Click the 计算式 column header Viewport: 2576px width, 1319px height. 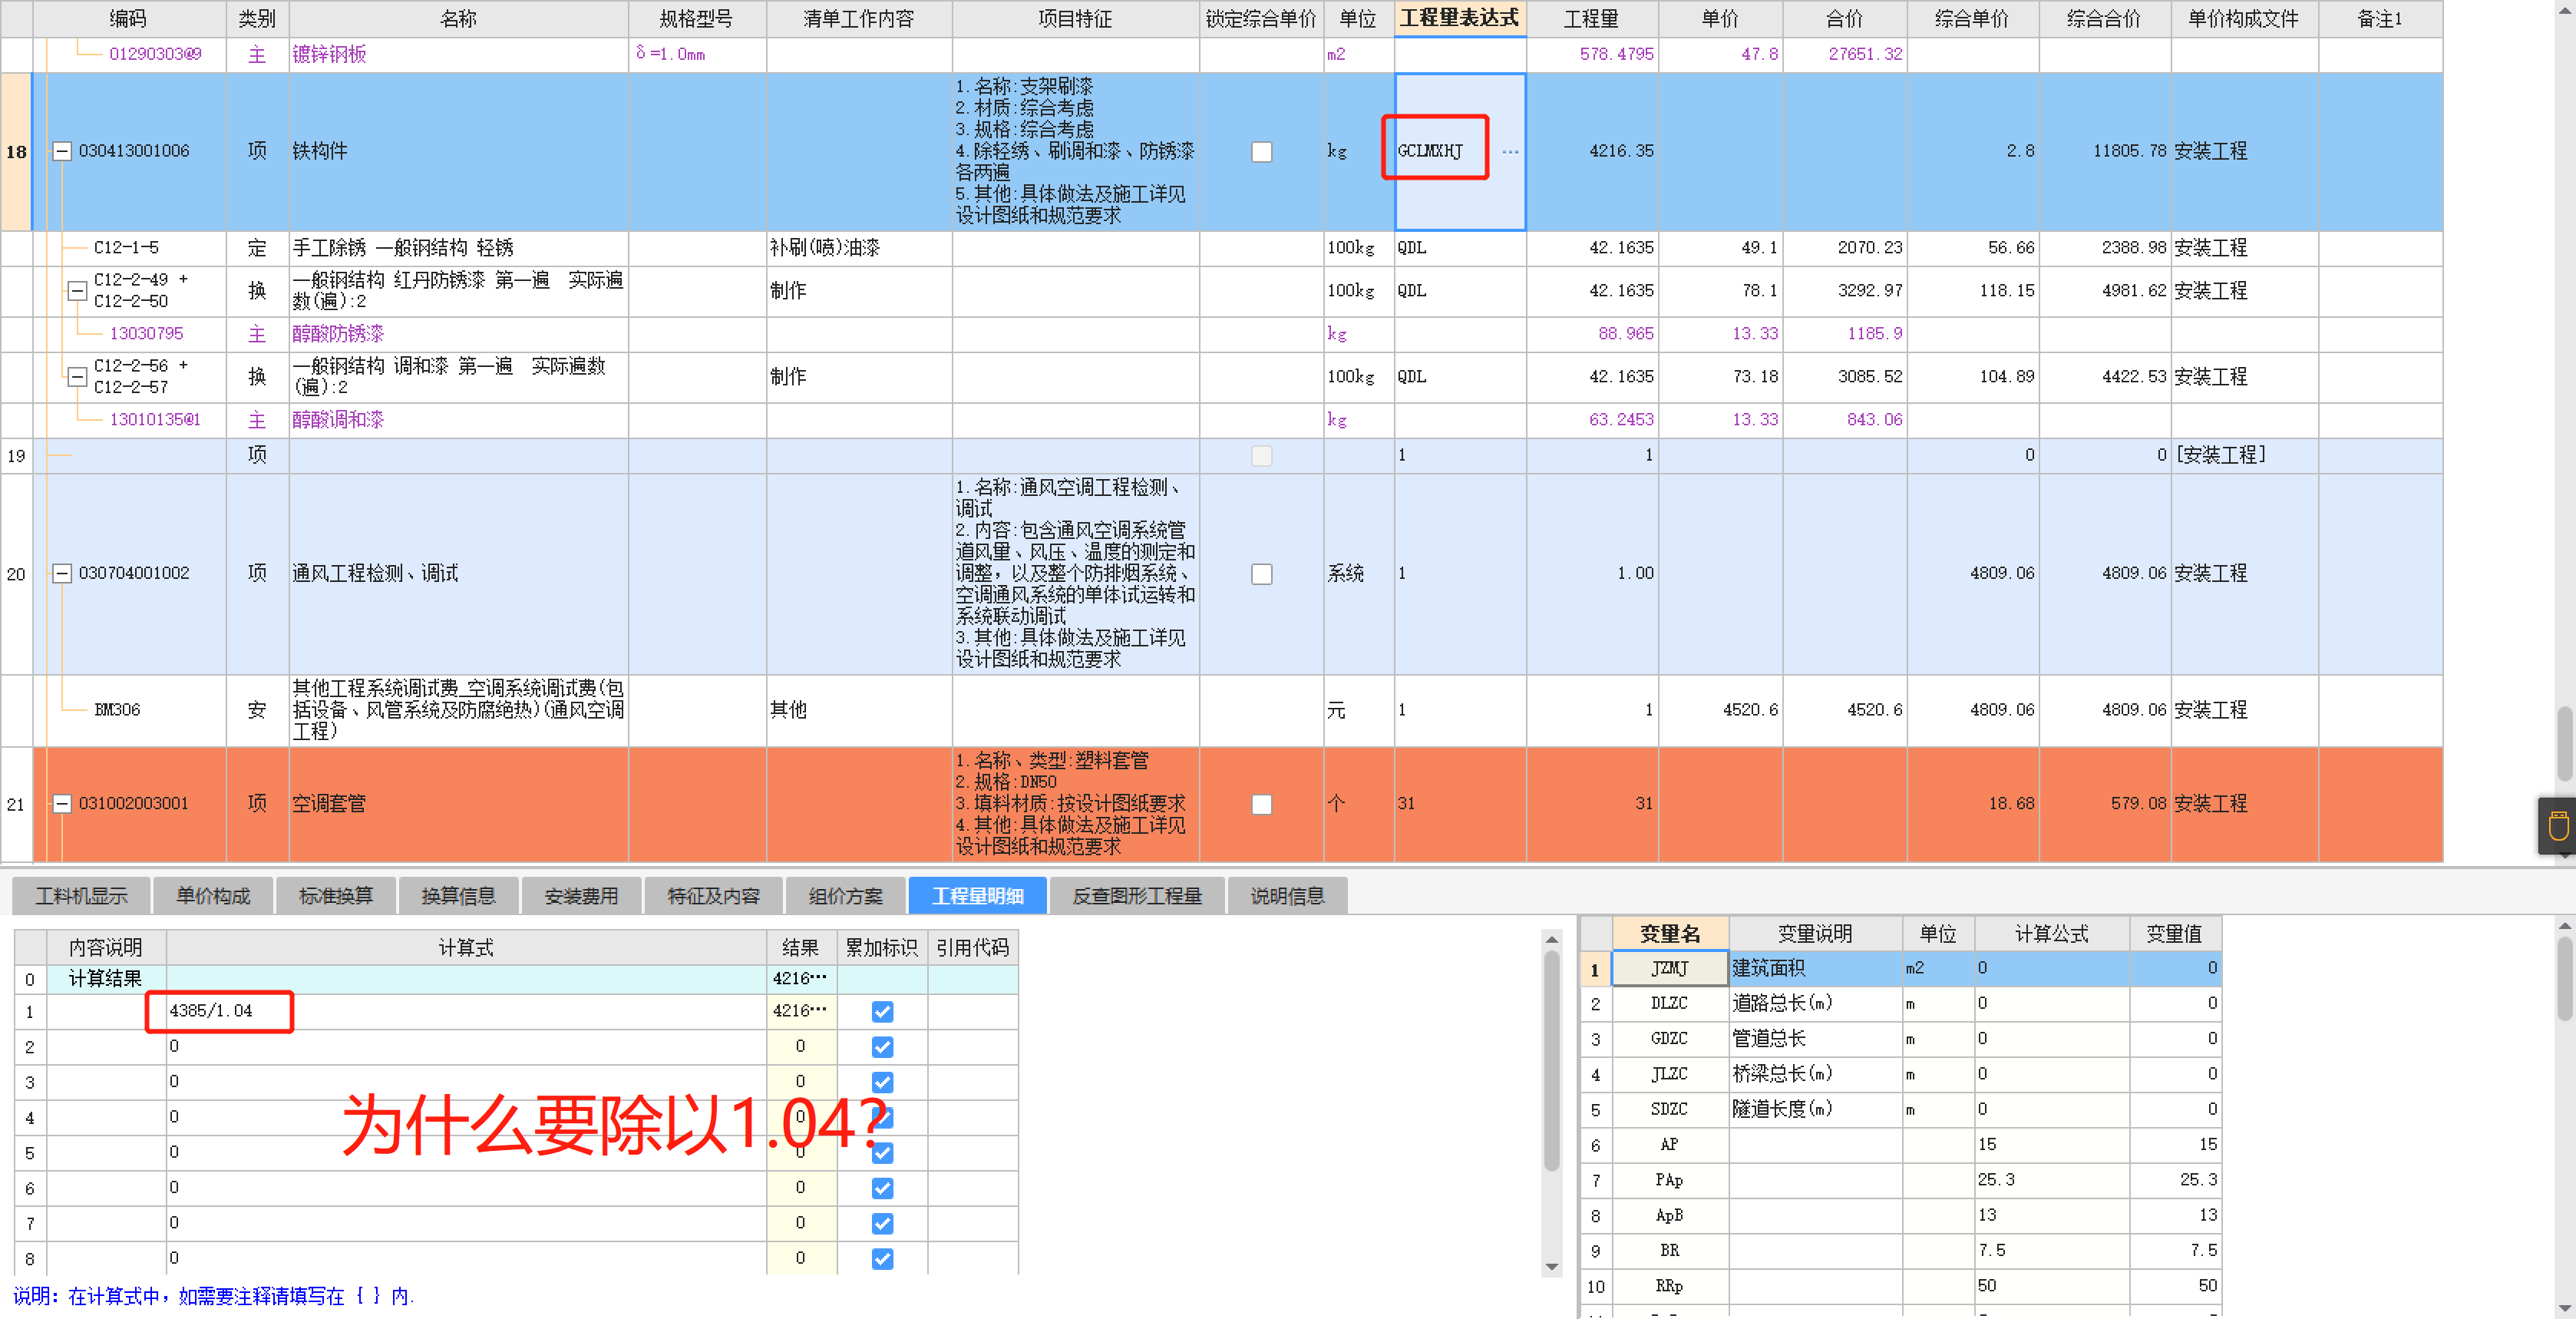pyautogui.click(x=466, y=947)
